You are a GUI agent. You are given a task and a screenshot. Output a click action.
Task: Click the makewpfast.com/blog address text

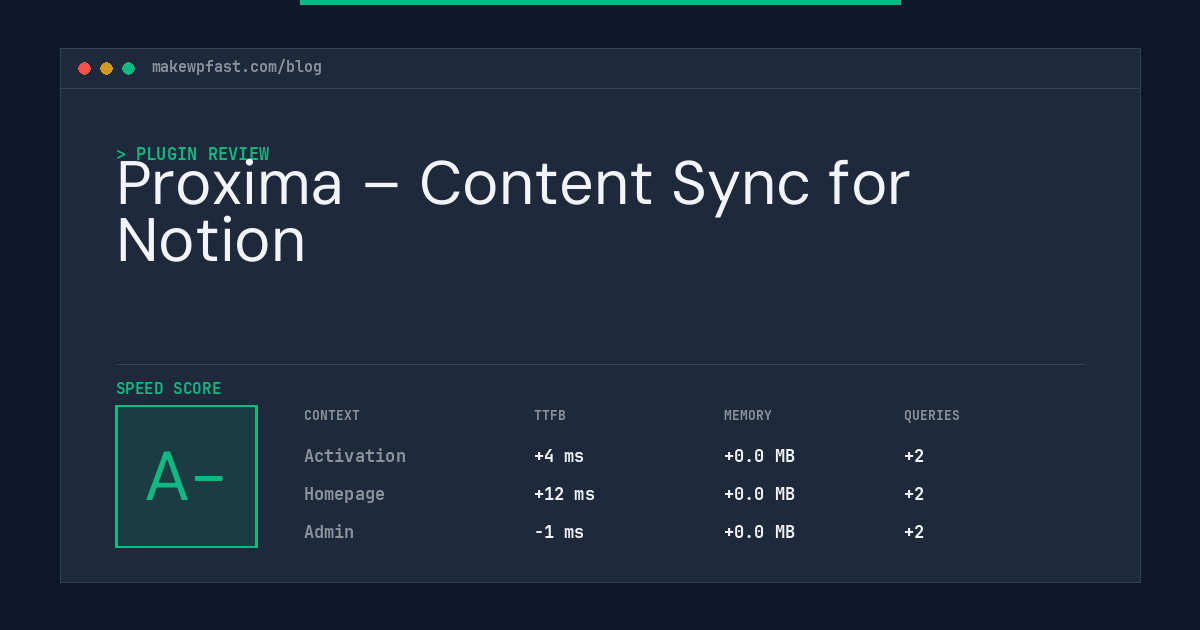pyautogui.click(x=237, y=67)
